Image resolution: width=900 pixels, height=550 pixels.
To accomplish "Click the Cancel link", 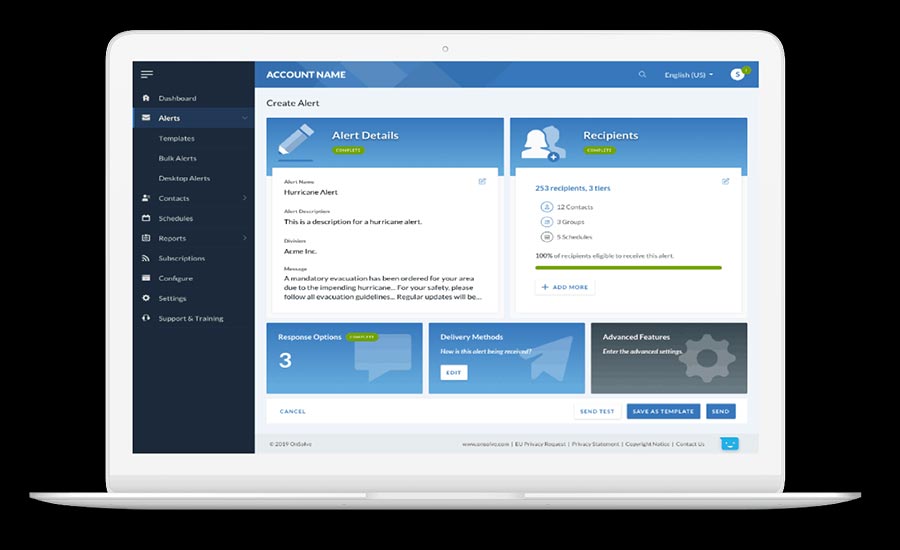I will click(293, 411).
